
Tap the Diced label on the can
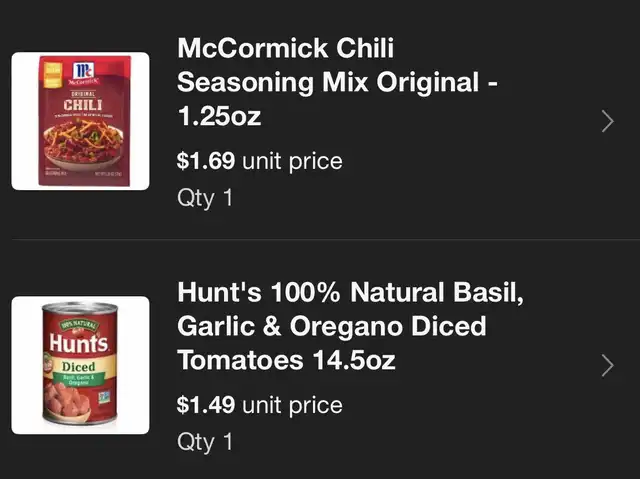click(x=79, y=367)
